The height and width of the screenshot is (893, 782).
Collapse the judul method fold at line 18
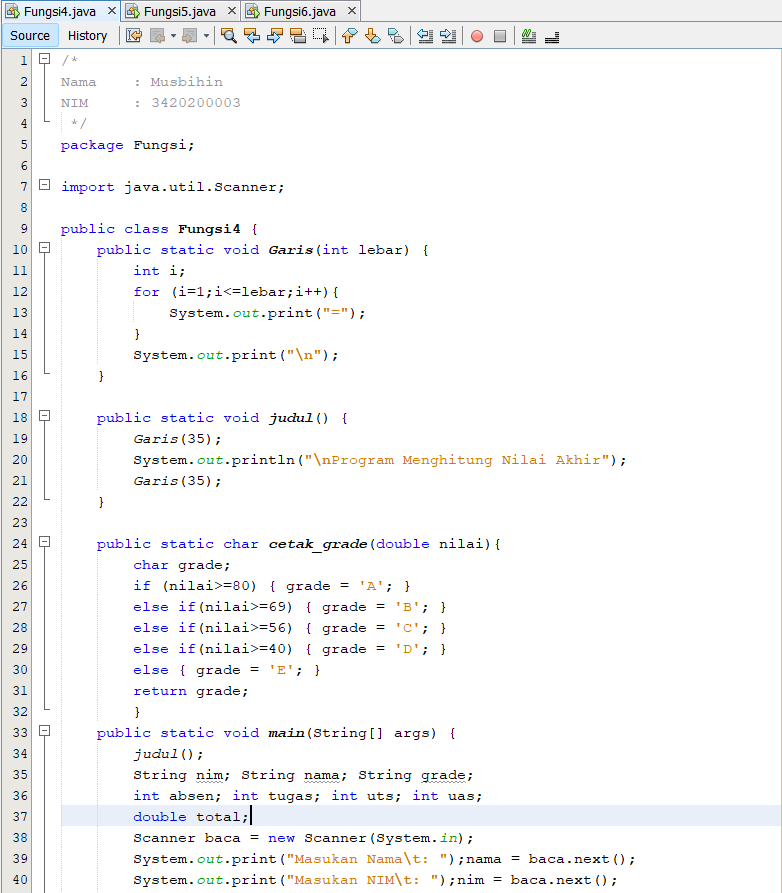point(44,415)
